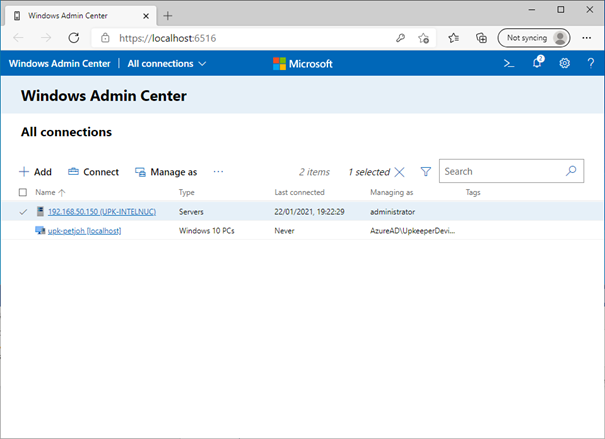The width and height of the screenshot is (605, 439).
Task: Sort by the Tags column header
Action: 473,192
